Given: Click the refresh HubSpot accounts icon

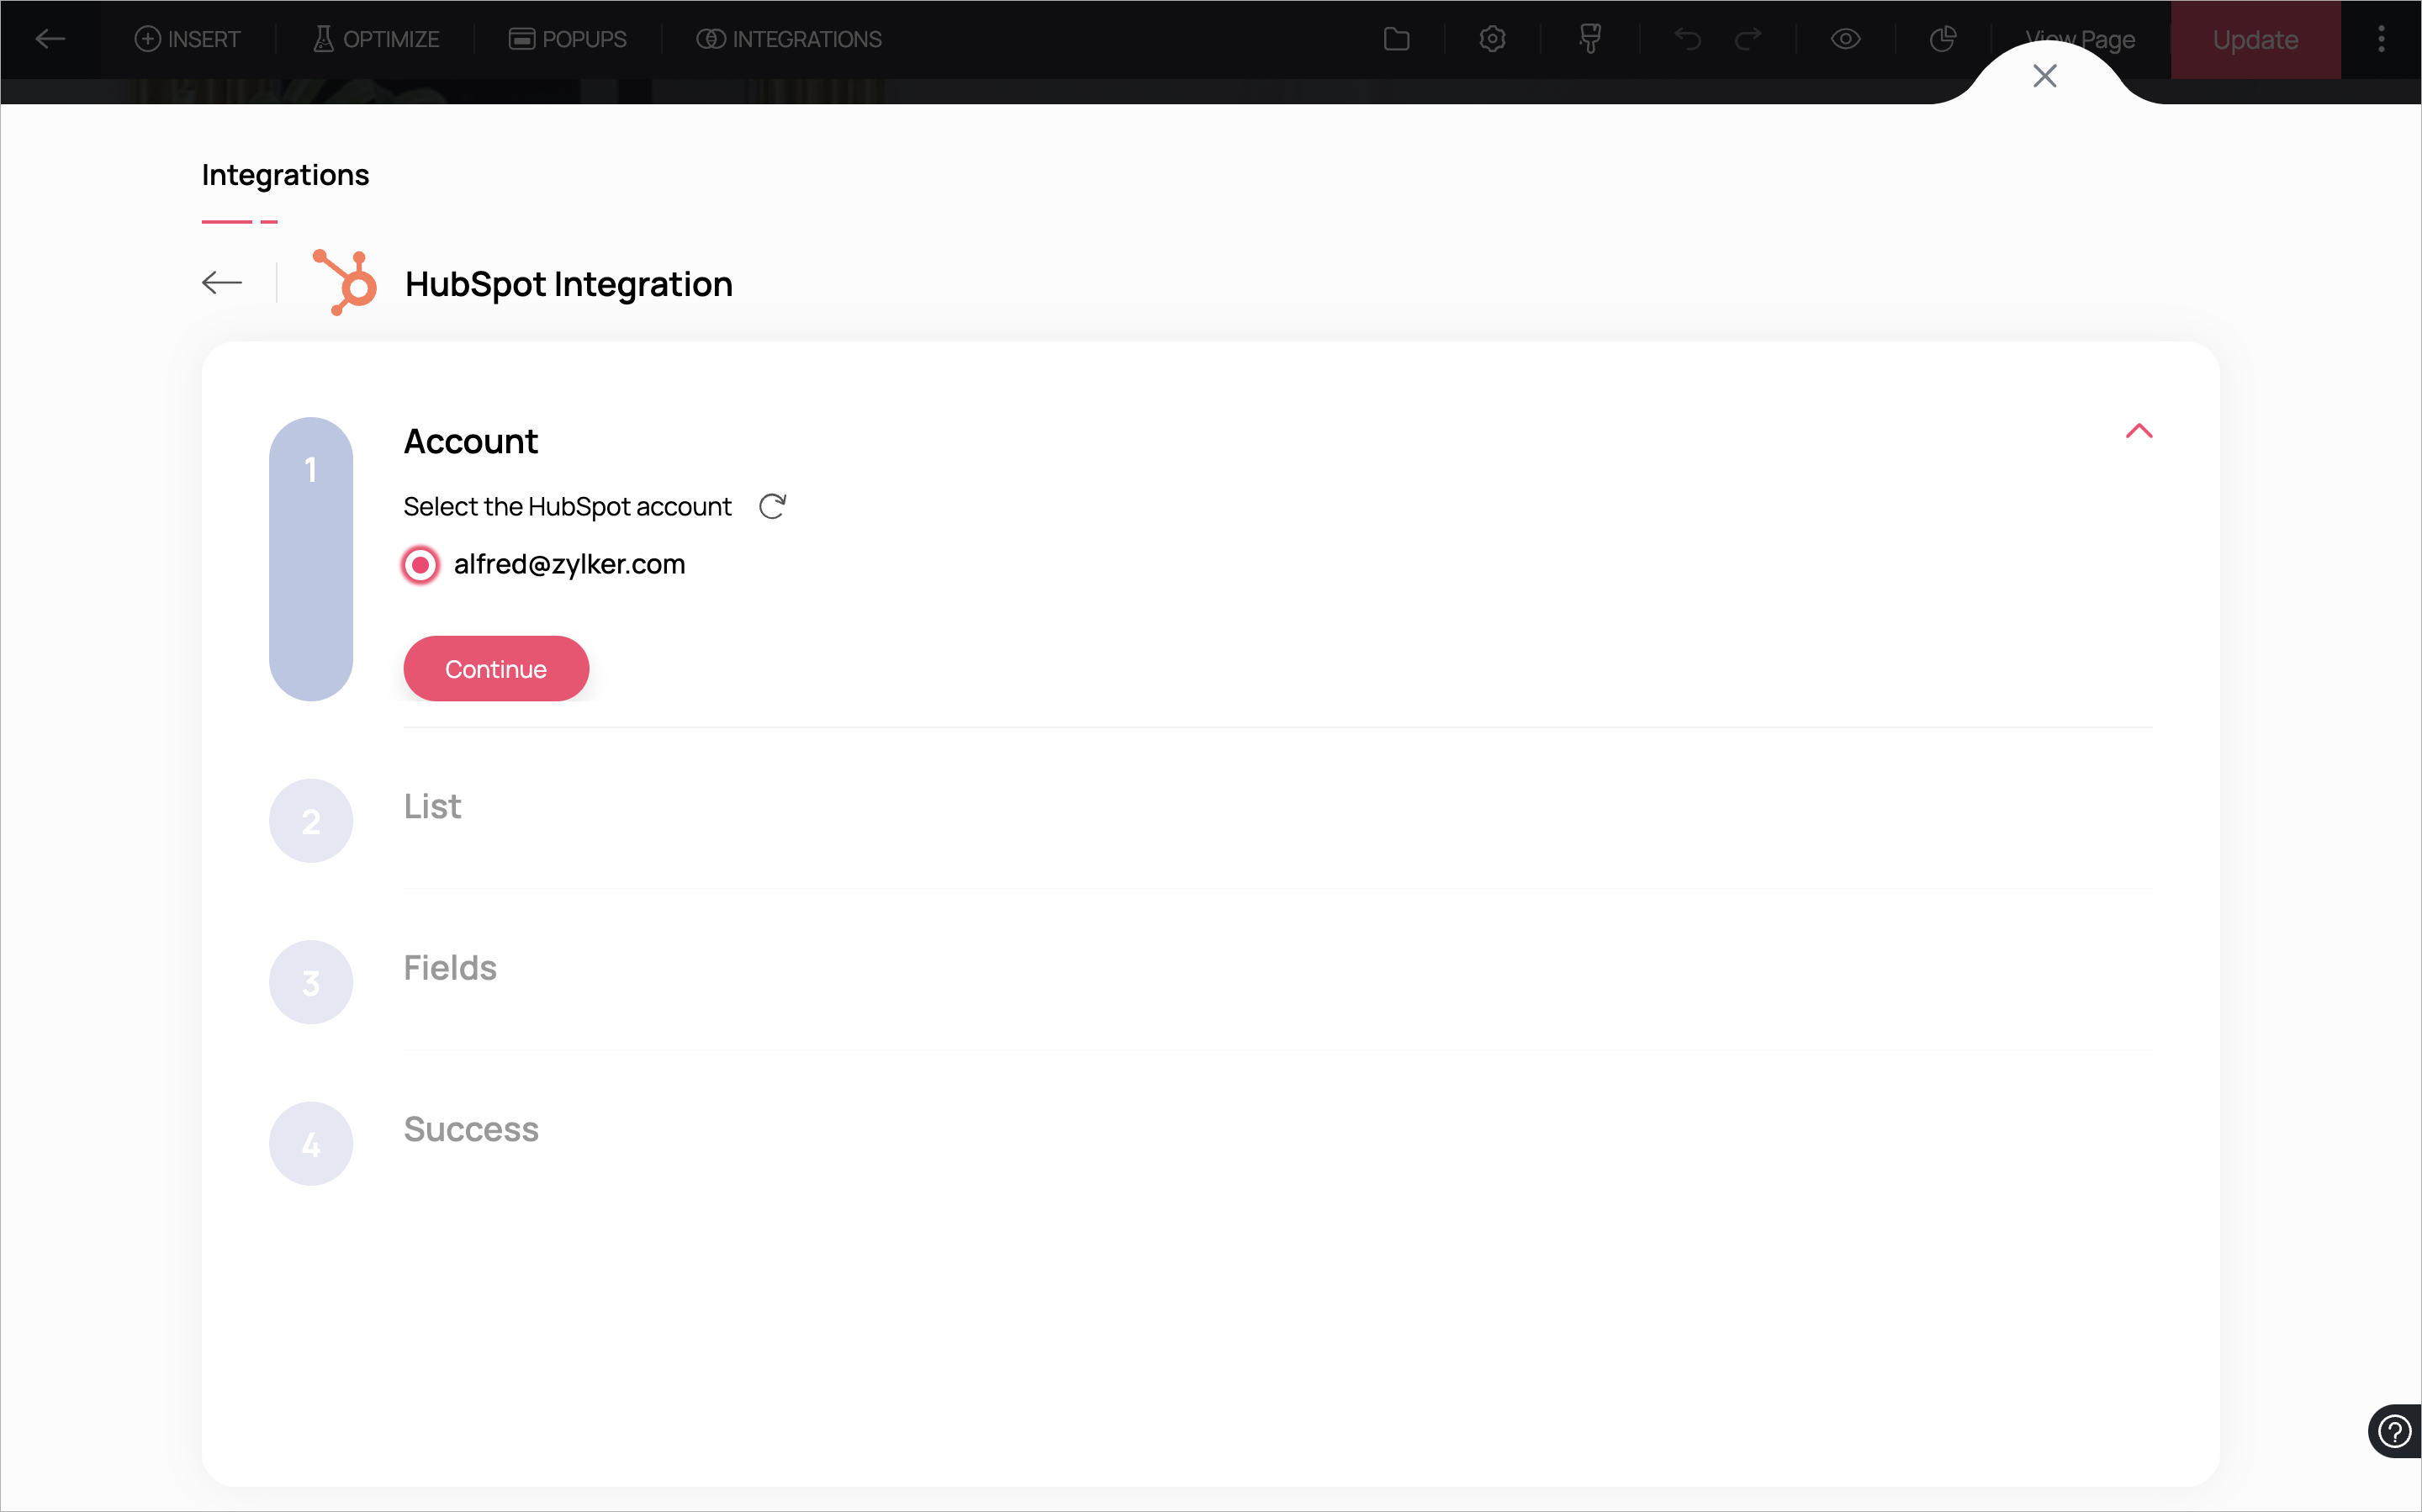Looking at the screenshot, I should pos(772,506).
